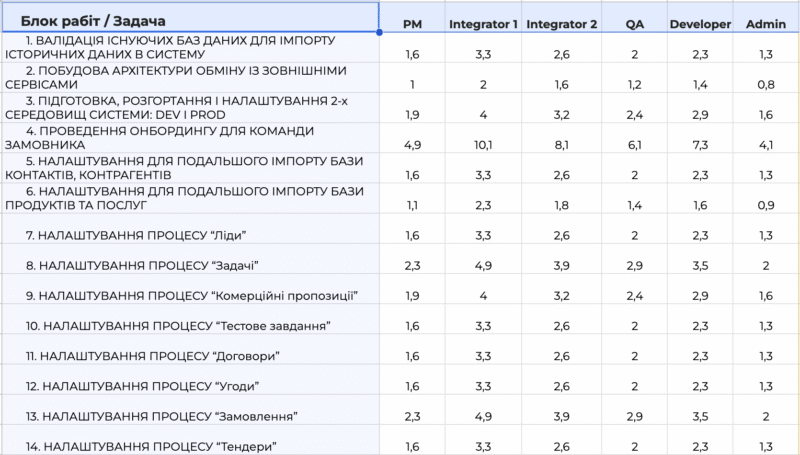Click Integrator 2 value 1,8 in task 6 row
Image resolution: width=800 pixels, height=455 pixels.
pyautogui.click(x=561, y=205)
